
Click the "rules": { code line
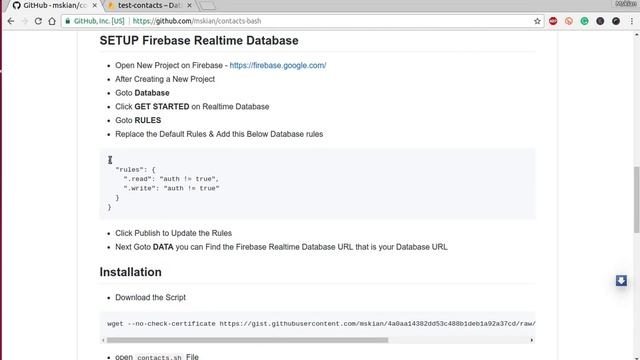[136, 169]
